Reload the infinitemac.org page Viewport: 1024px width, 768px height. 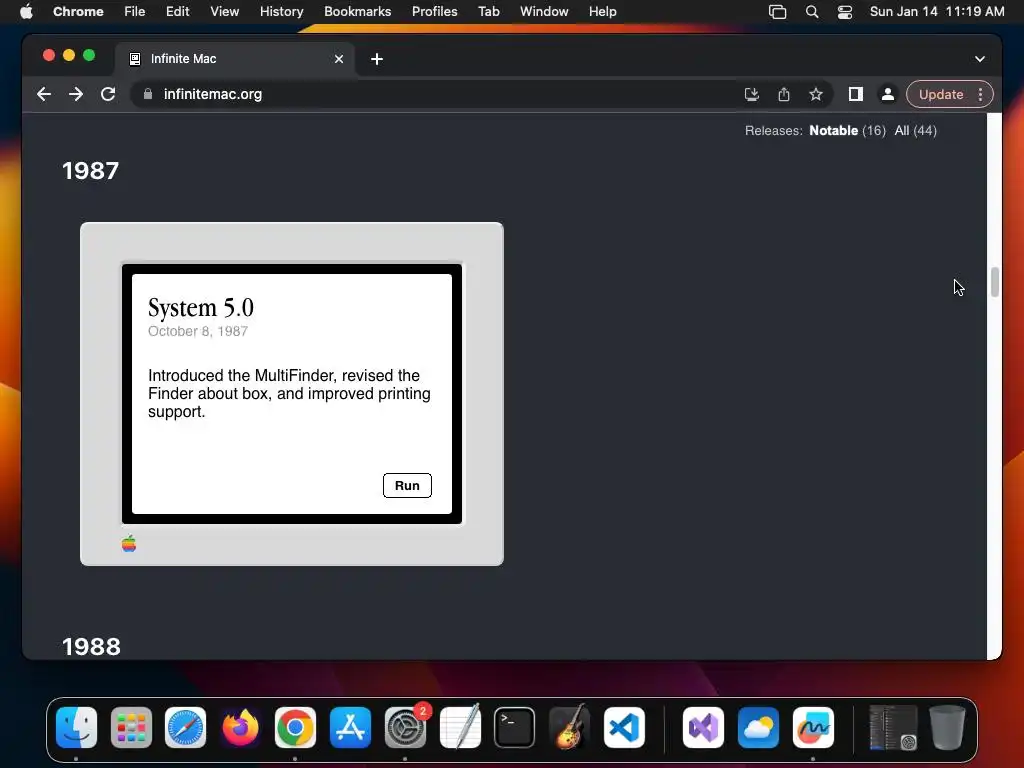click(108, 94)
